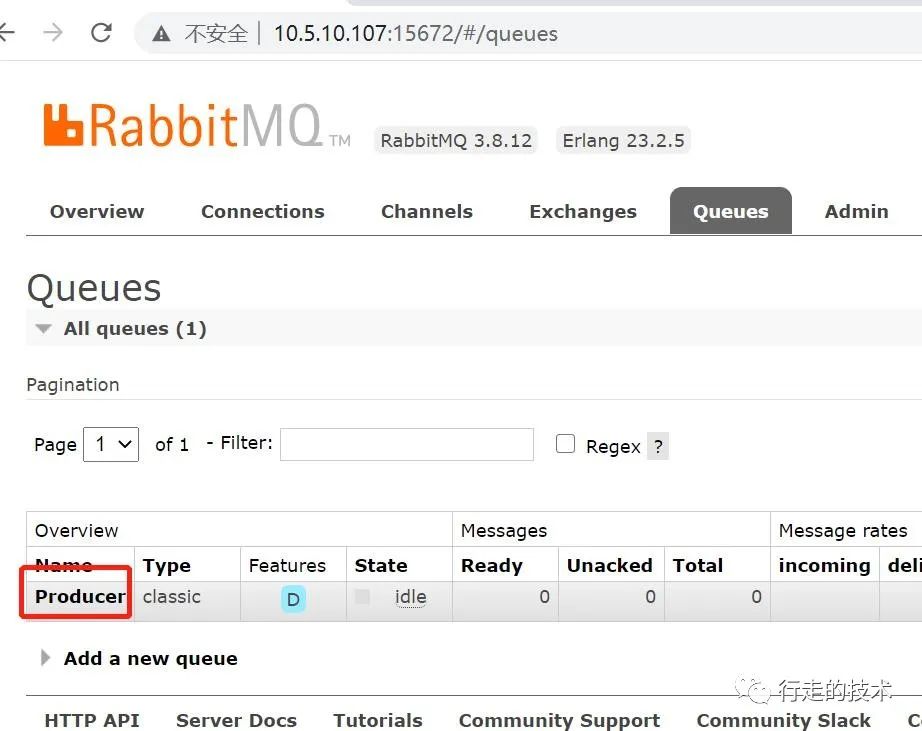Open the HTTP API link
Screen dimensions: 922x731
pos(92,720)
